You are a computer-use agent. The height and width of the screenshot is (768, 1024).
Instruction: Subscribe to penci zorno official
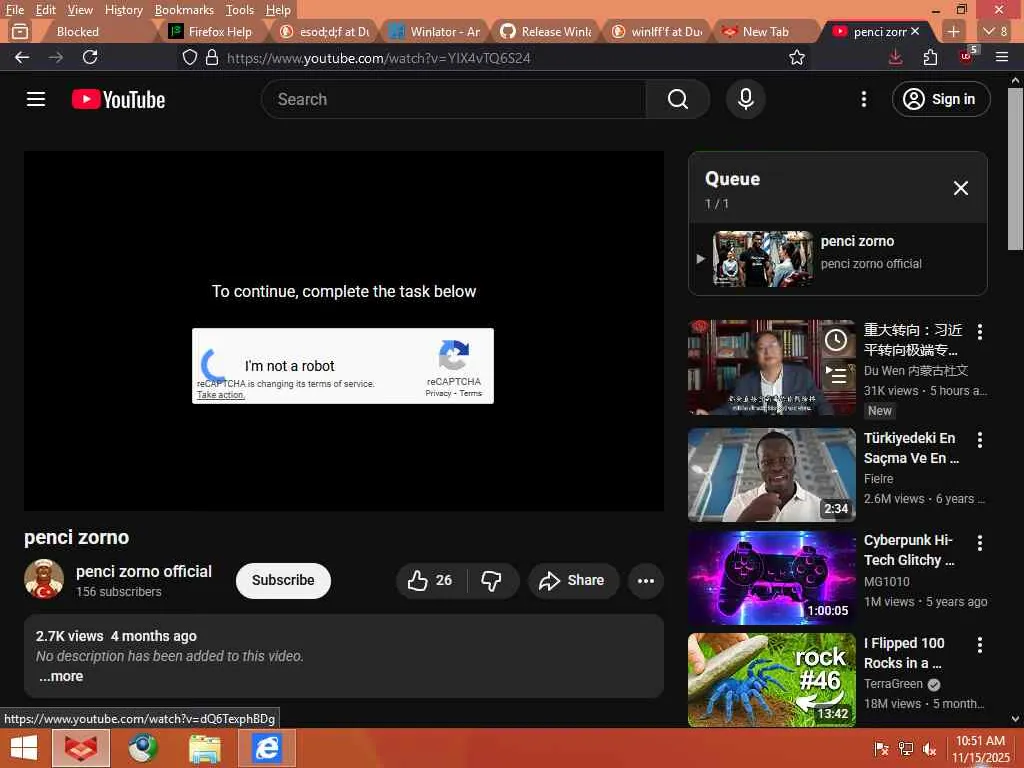[283, 580]
